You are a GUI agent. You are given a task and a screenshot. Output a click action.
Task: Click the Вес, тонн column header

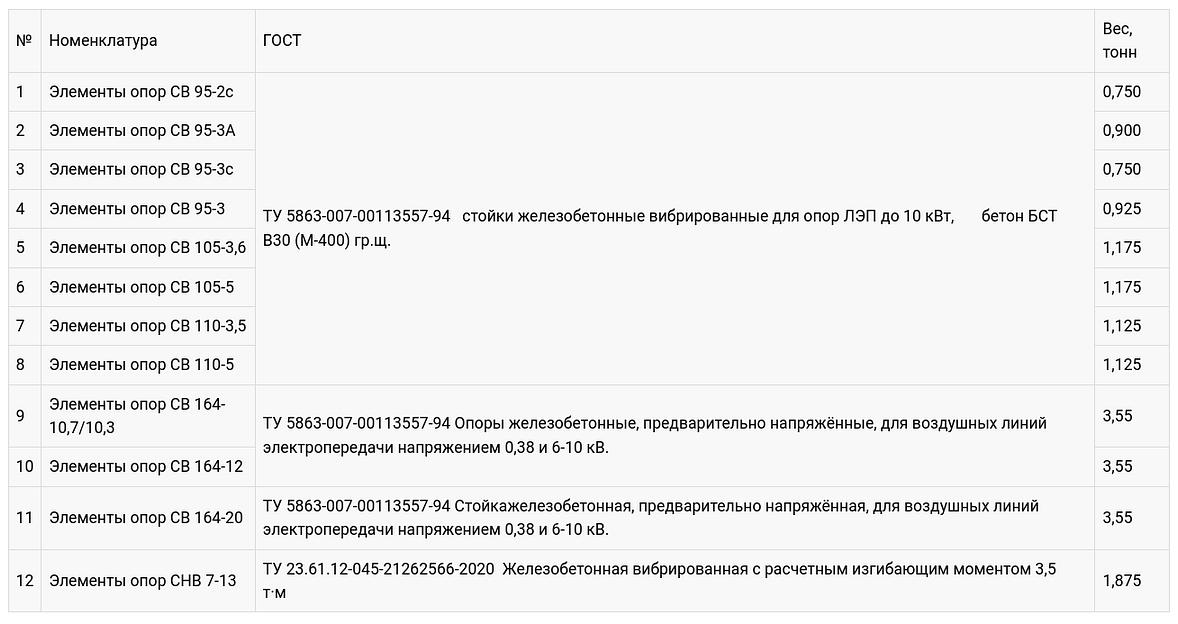[x=1118, y=41]
